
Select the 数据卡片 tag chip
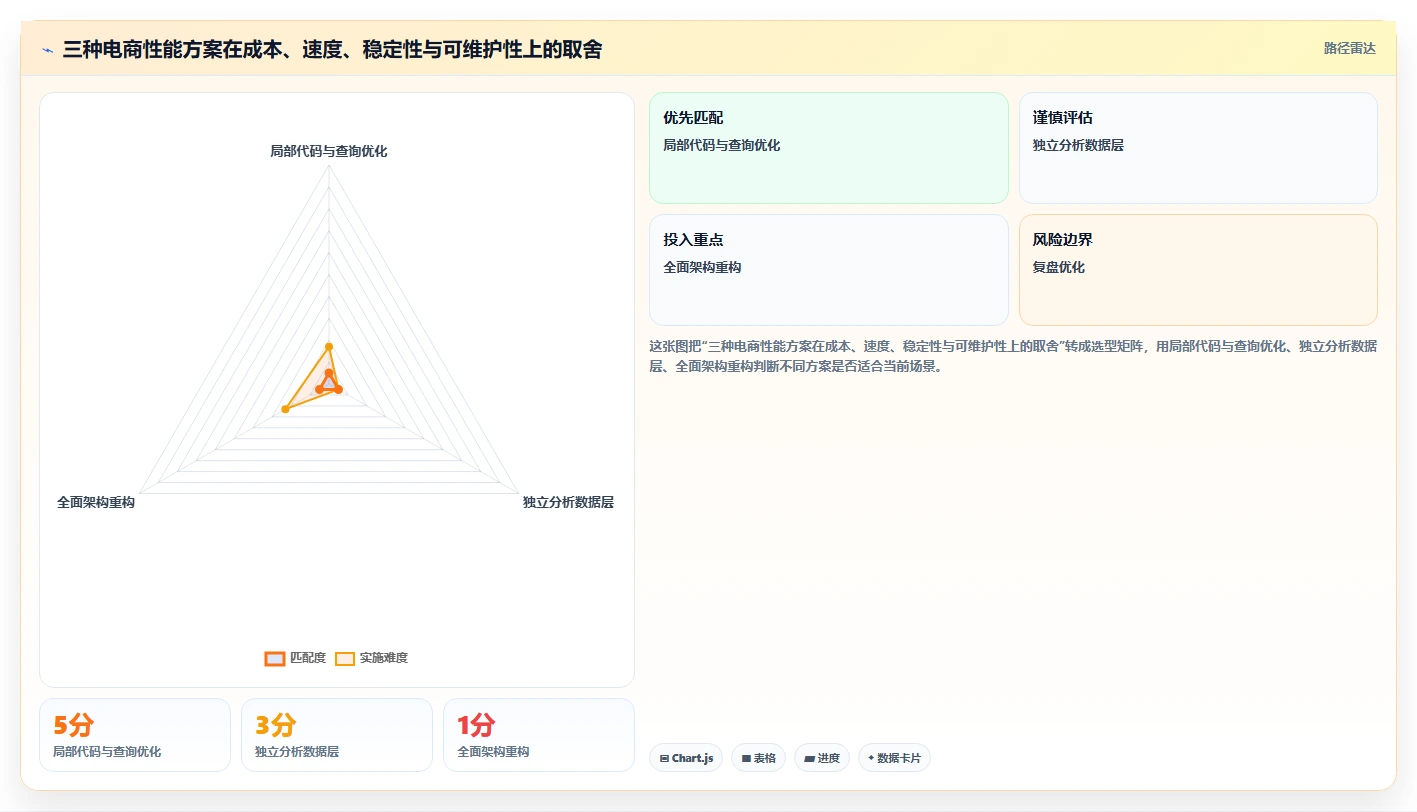tap(894, 758)
